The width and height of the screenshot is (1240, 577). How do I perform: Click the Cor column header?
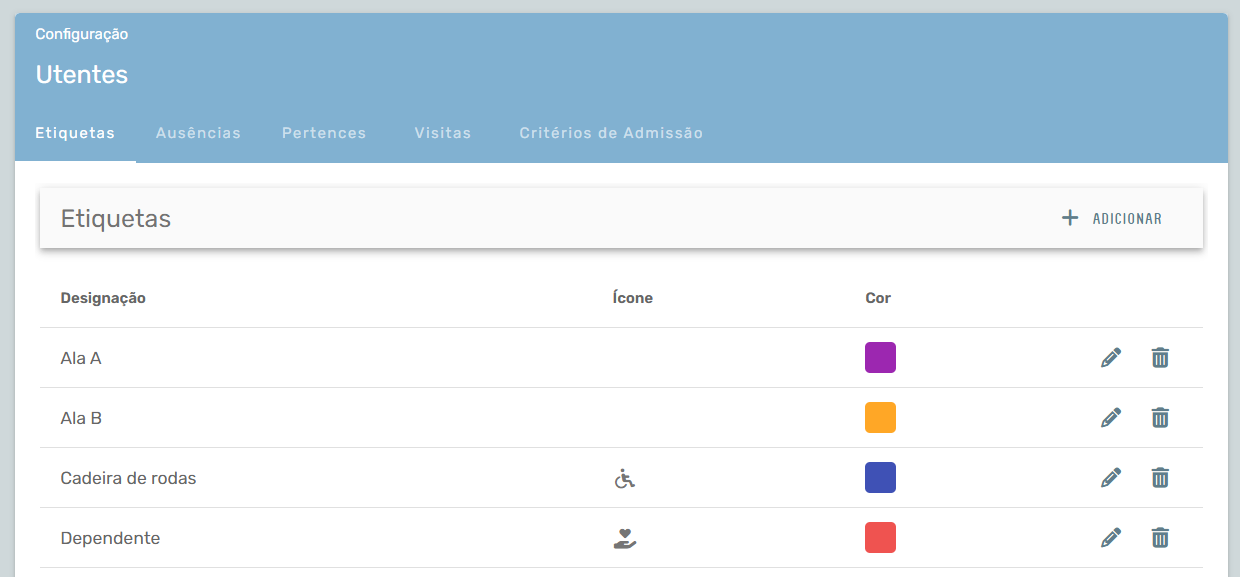878,298
